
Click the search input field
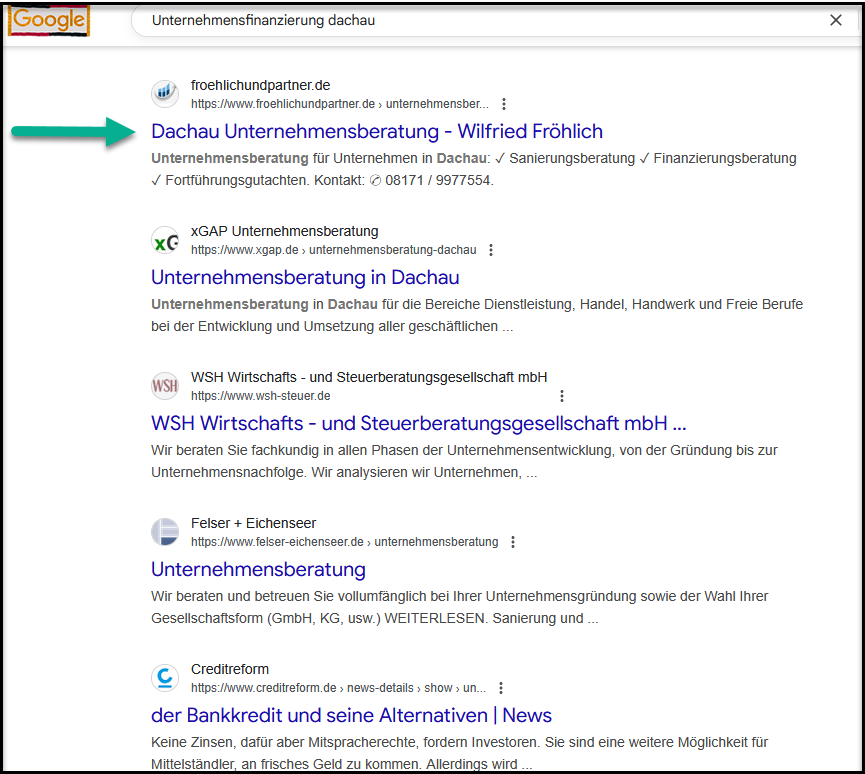(x=480, y=21)
